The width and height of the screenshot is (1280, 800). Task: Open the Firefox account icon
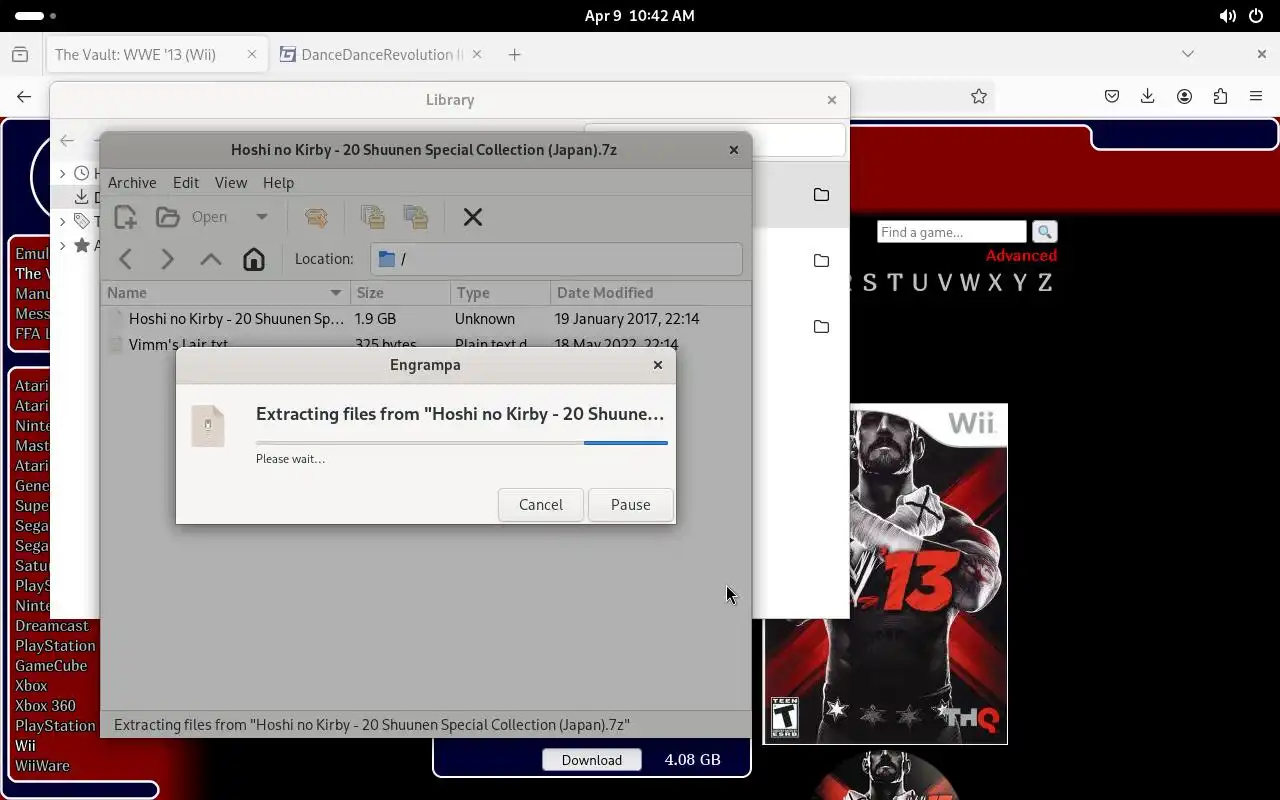click(1184, 97)
